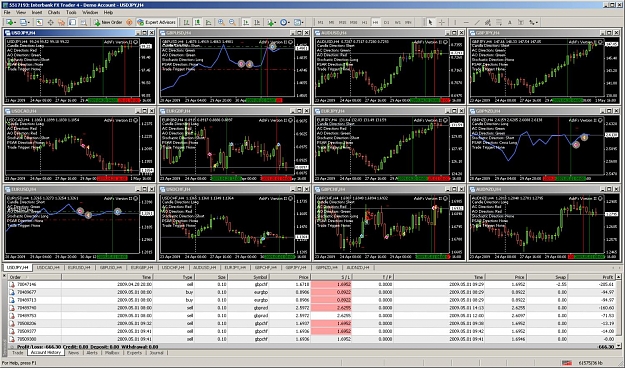Open the Help menu
The width and height of the screenshot is (625, 368).
108,12
